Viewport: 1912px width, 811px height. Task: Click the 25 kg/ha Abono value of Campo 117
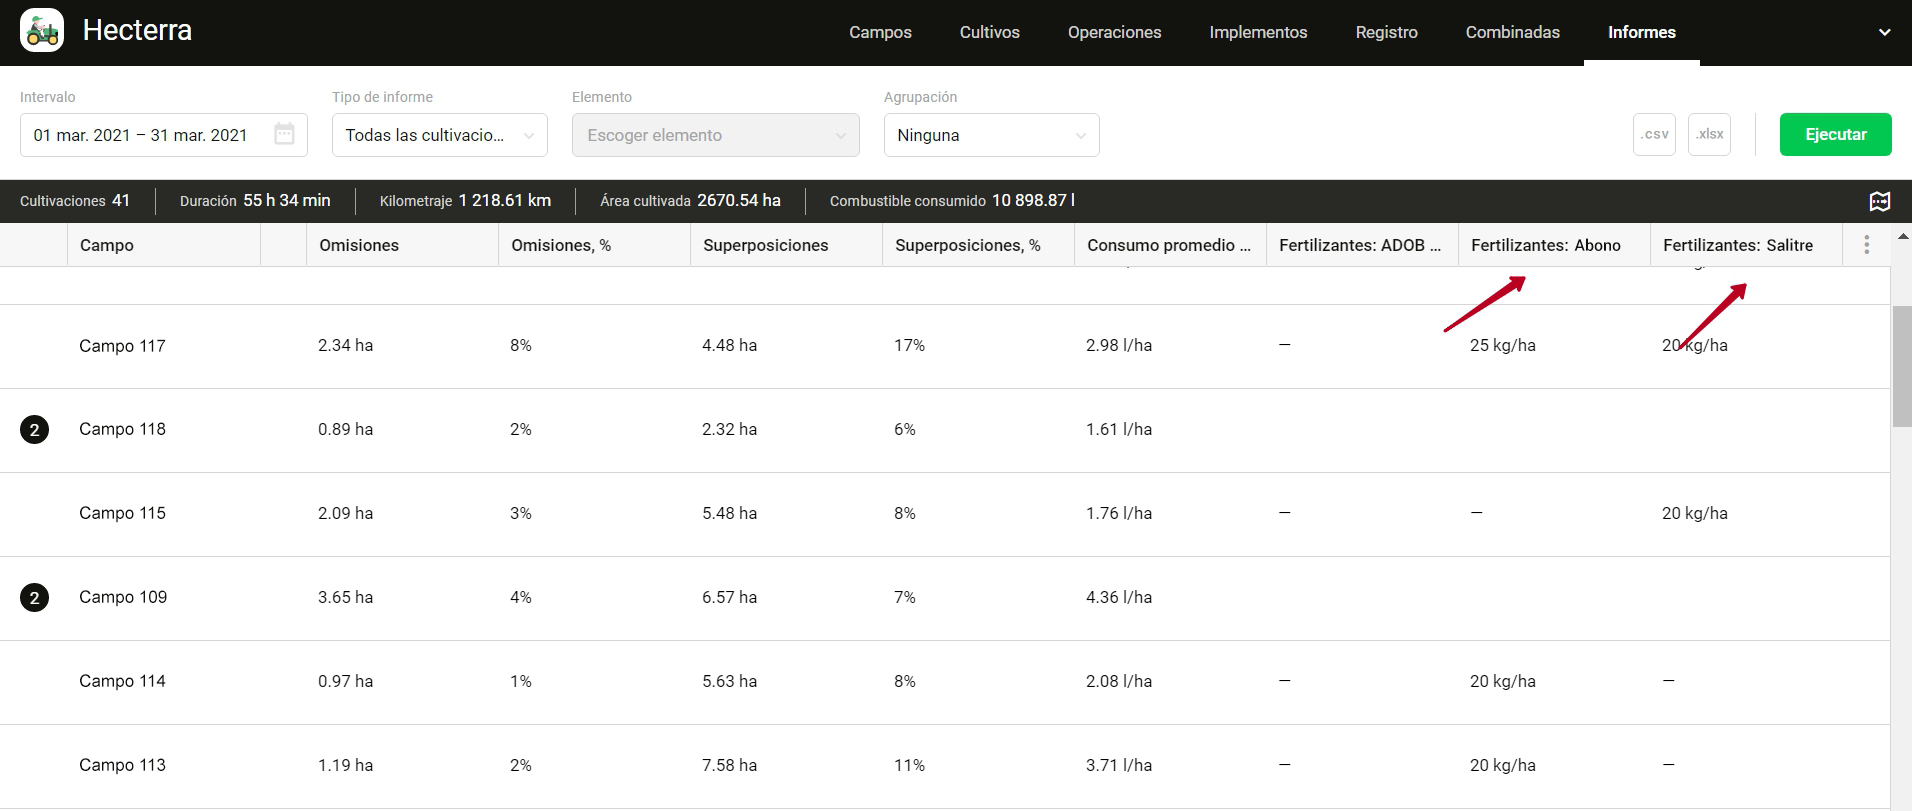coord(1503,345)
